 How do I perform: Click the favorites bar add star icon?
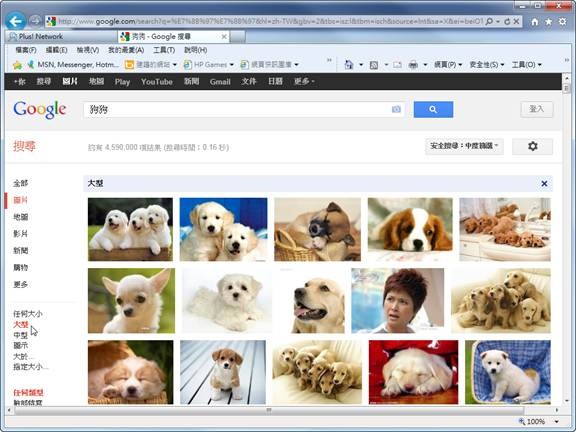tap(17, 65)
